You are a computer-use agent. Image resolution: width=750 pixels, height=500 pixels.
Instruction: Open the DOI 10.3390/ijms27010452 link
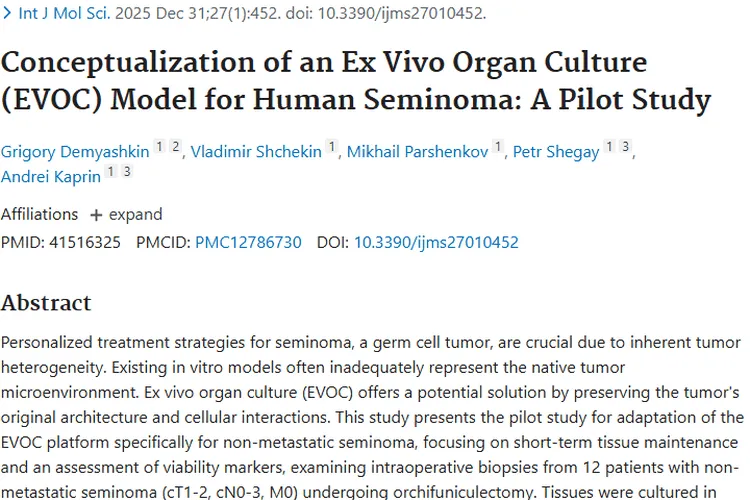(436, 242)
